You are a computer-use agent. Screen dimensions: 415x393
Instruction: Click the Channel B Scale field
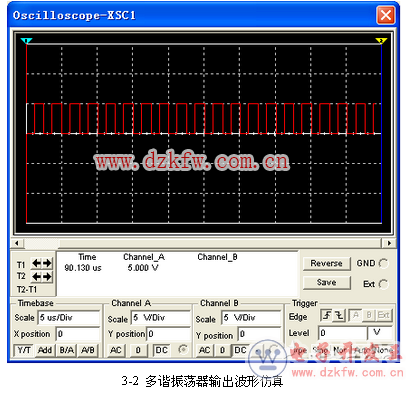point(251,318)
